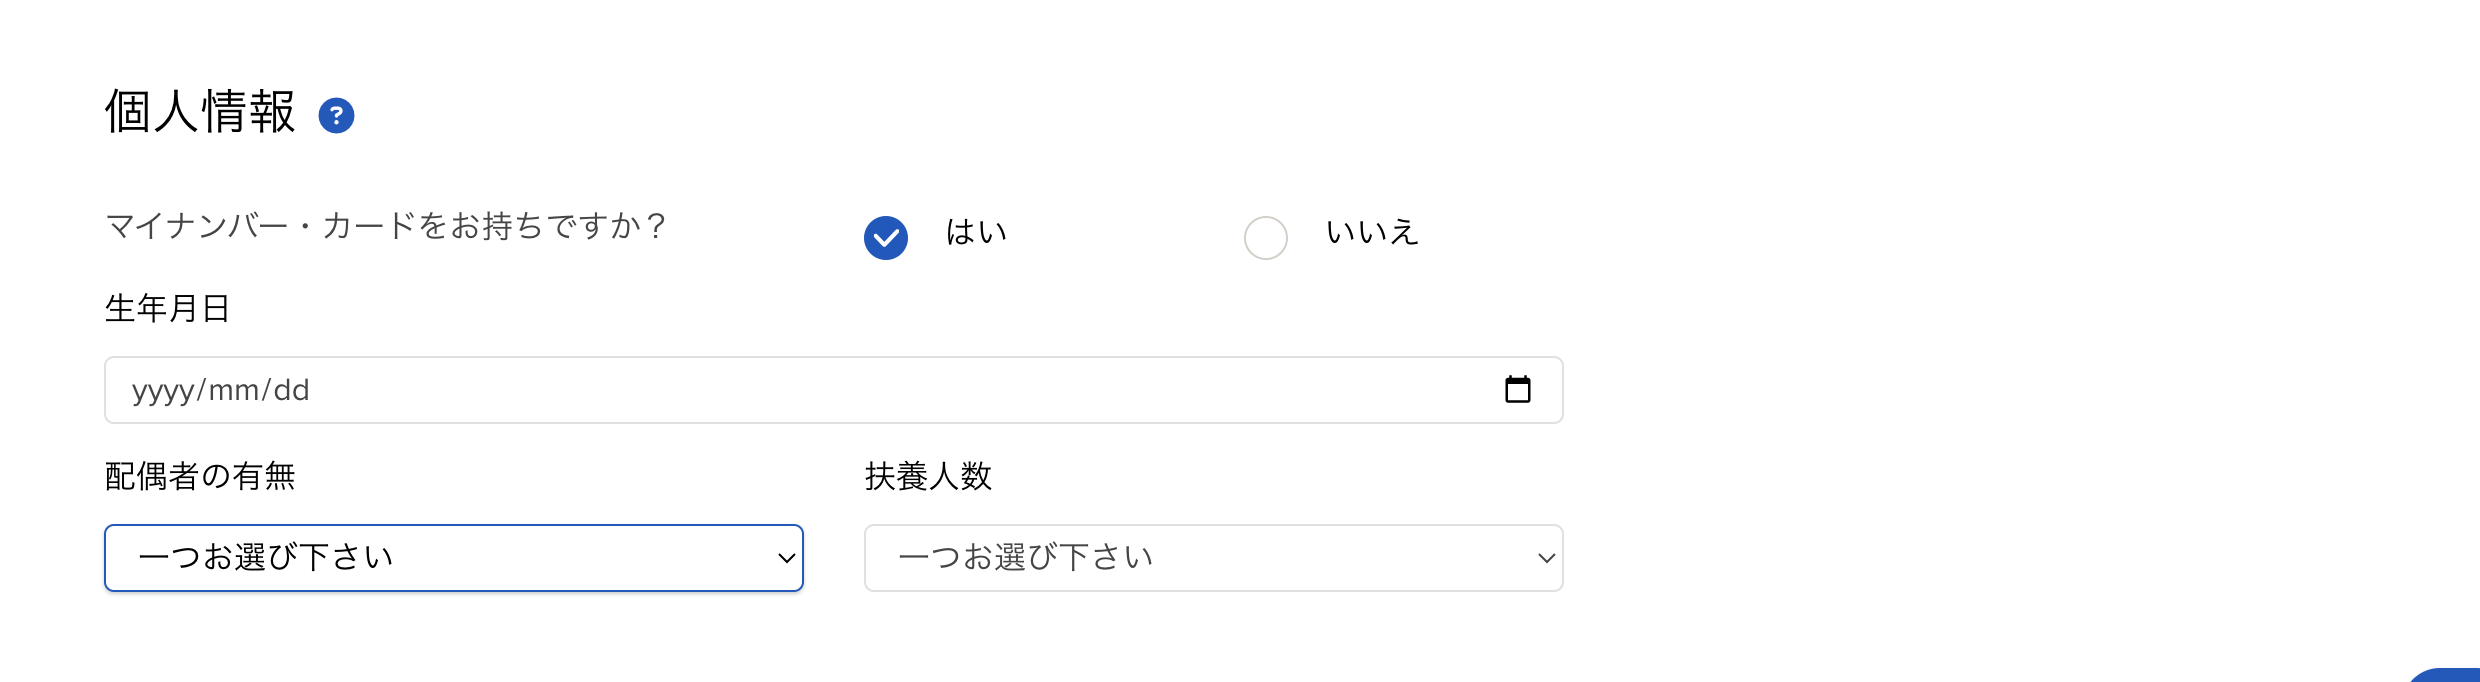Viewport: 2480px width, 682px height.
Task: Click the マイナンバー・カード question text
Action: 386,226
